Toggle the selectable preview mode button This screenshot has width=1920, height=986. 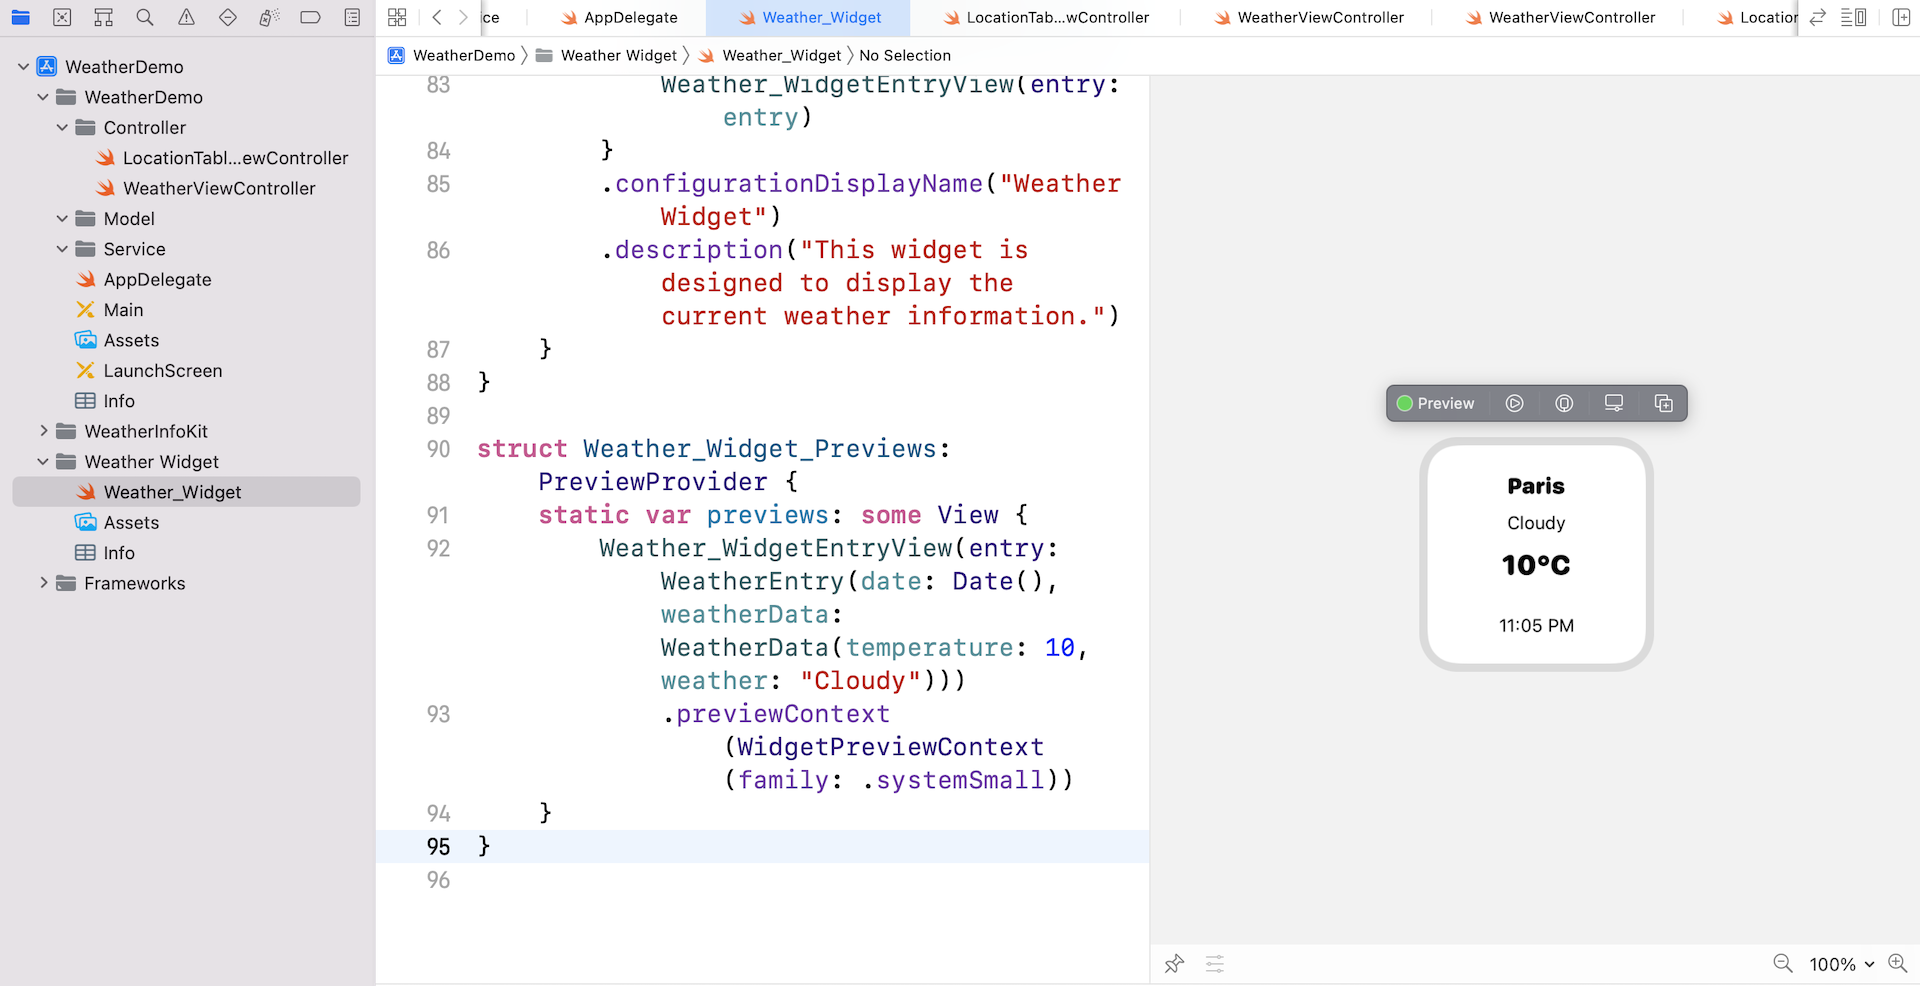click(x=1564, y=403)
